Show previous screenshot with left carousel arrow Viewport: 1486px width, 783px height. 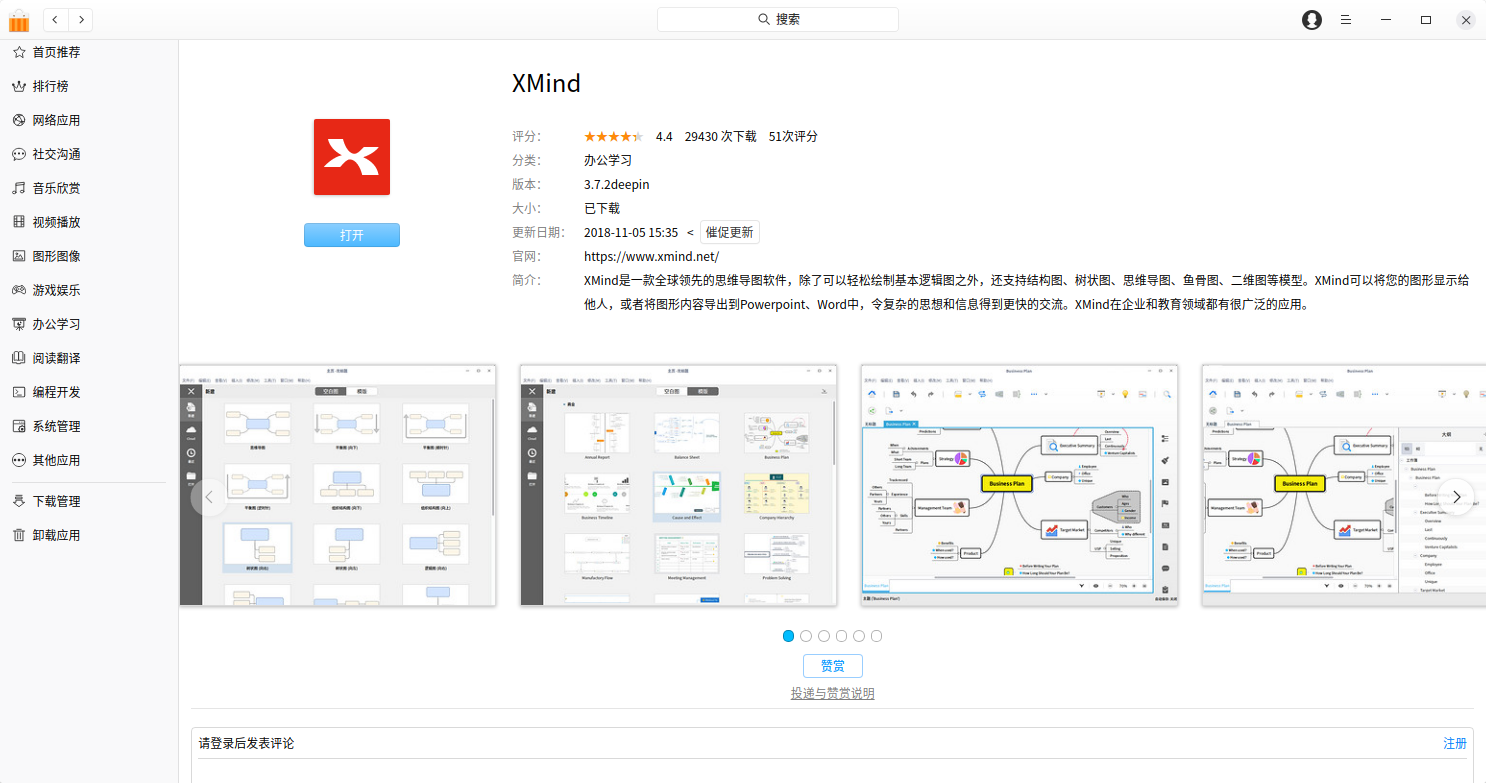(209, 497)
